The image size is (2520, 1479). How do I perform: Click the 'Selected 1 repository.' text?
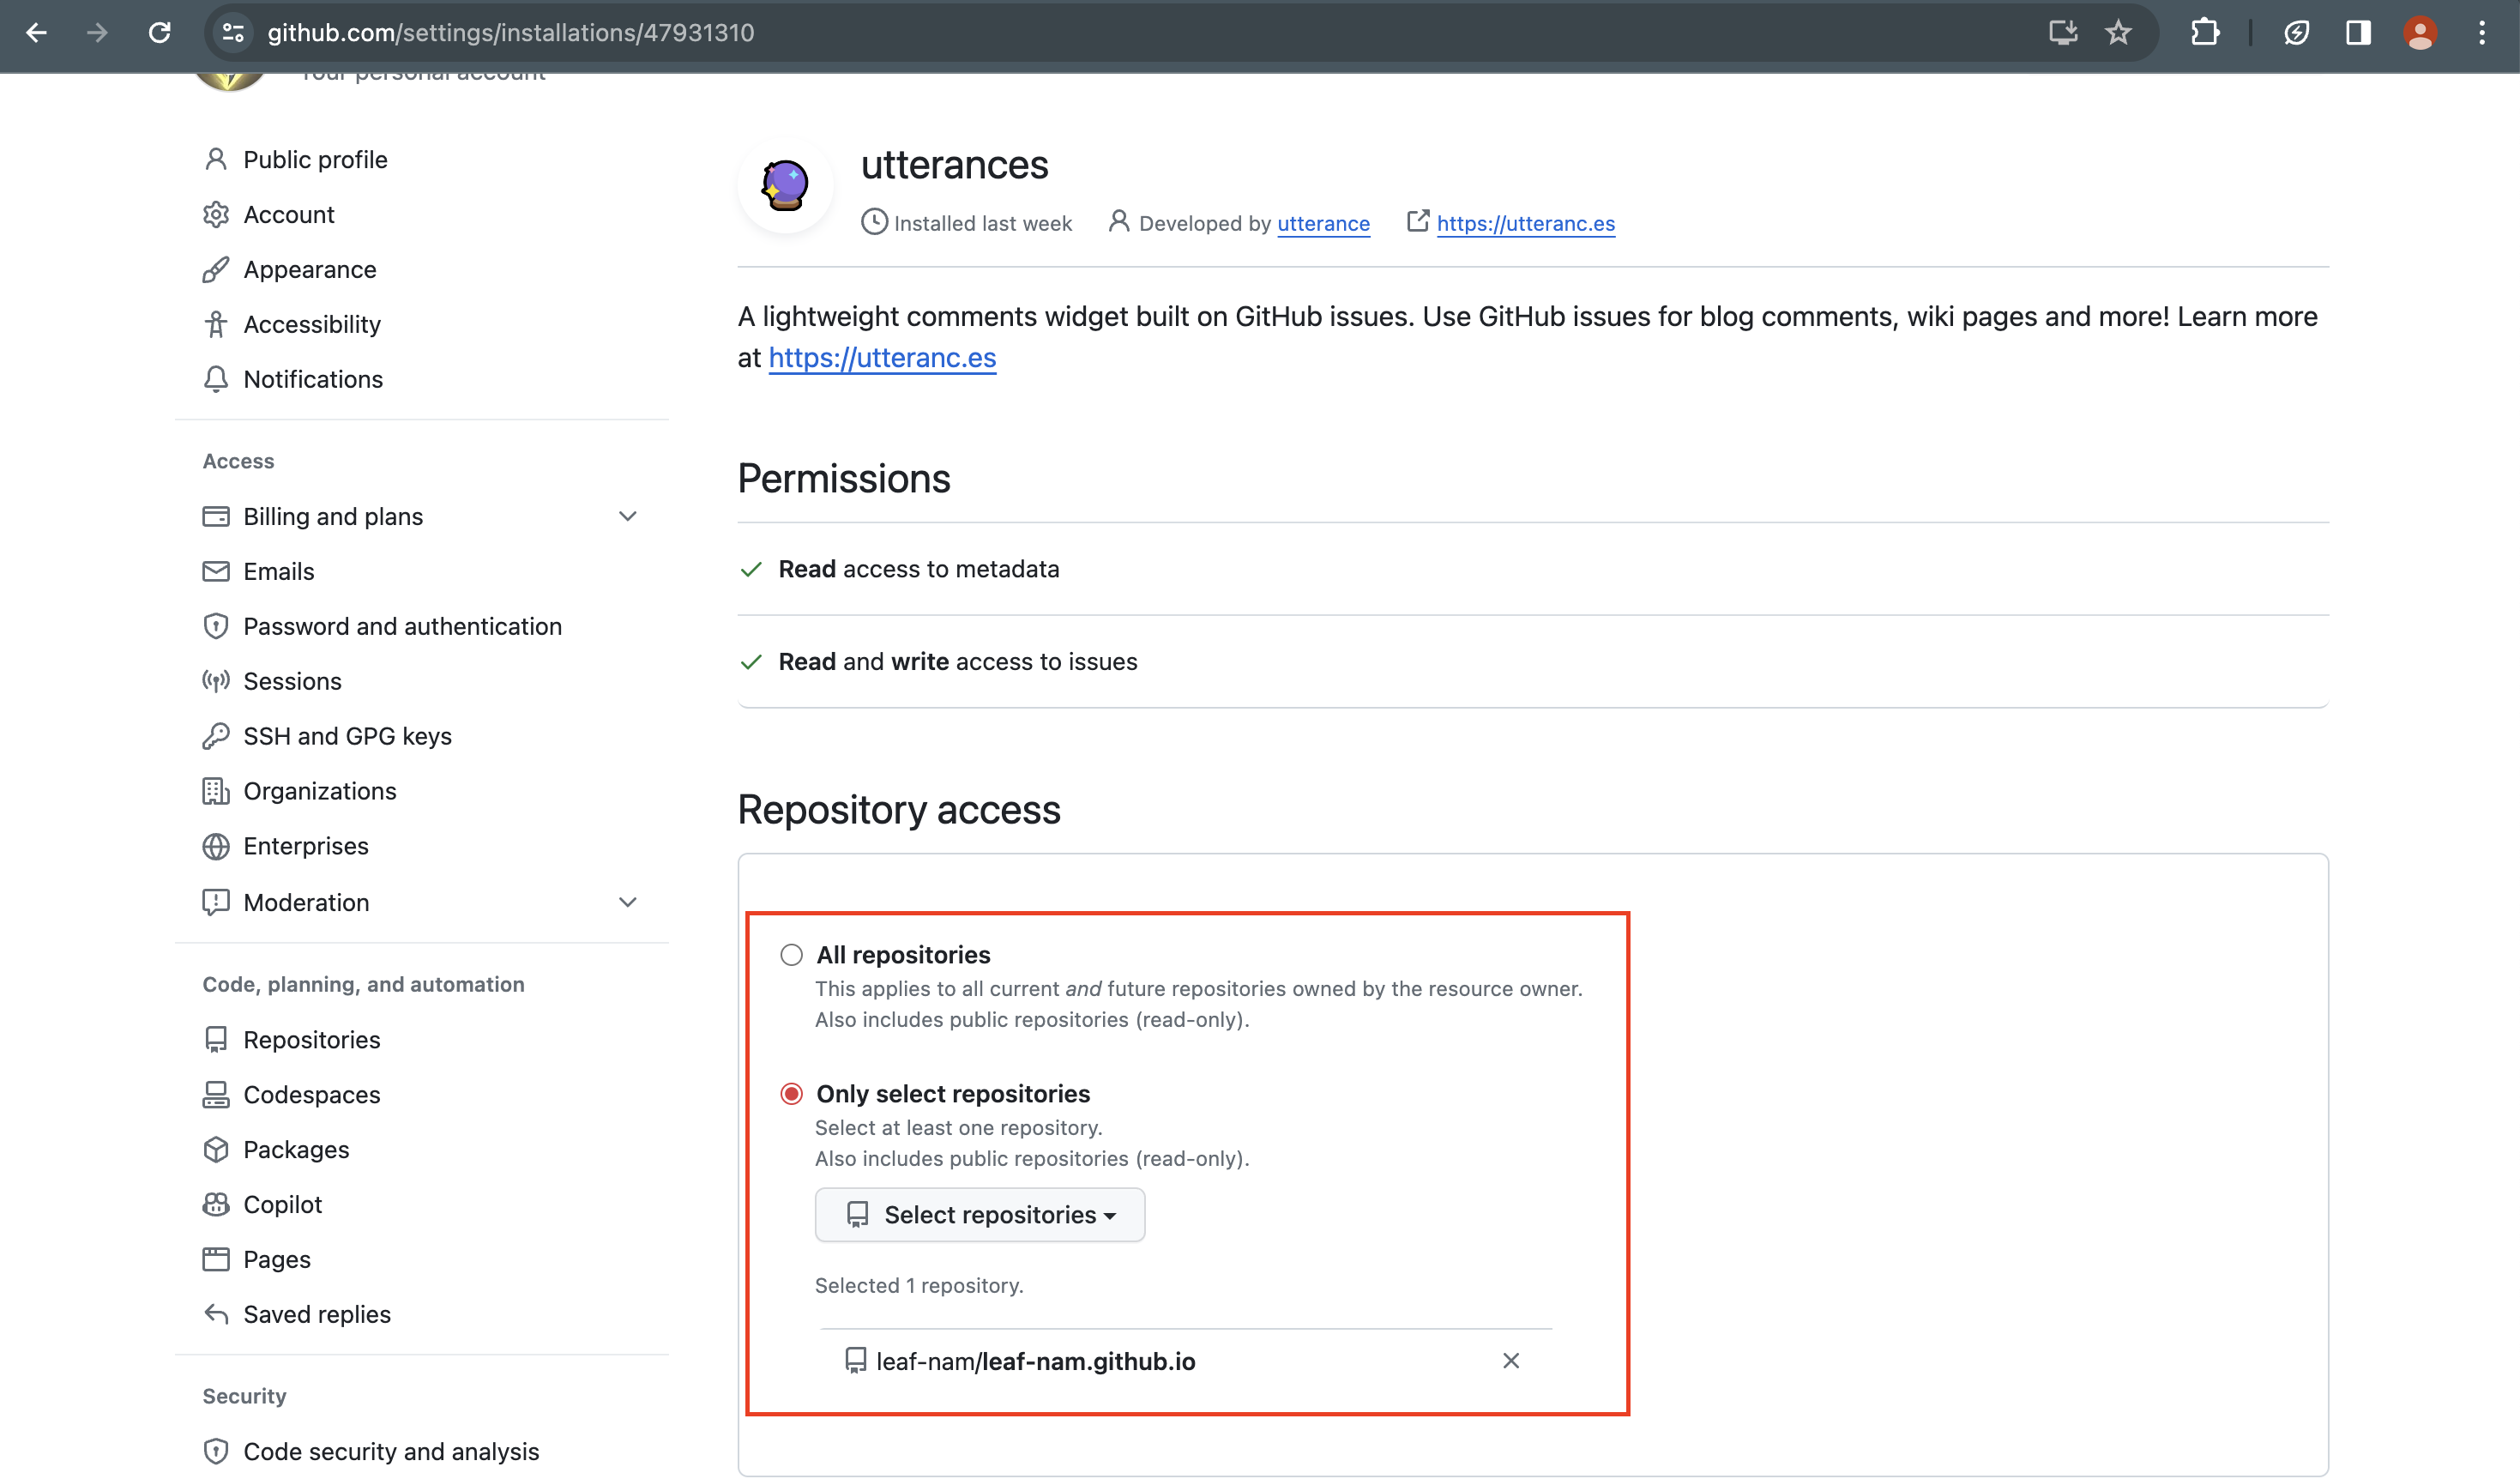coord(919,1285)
